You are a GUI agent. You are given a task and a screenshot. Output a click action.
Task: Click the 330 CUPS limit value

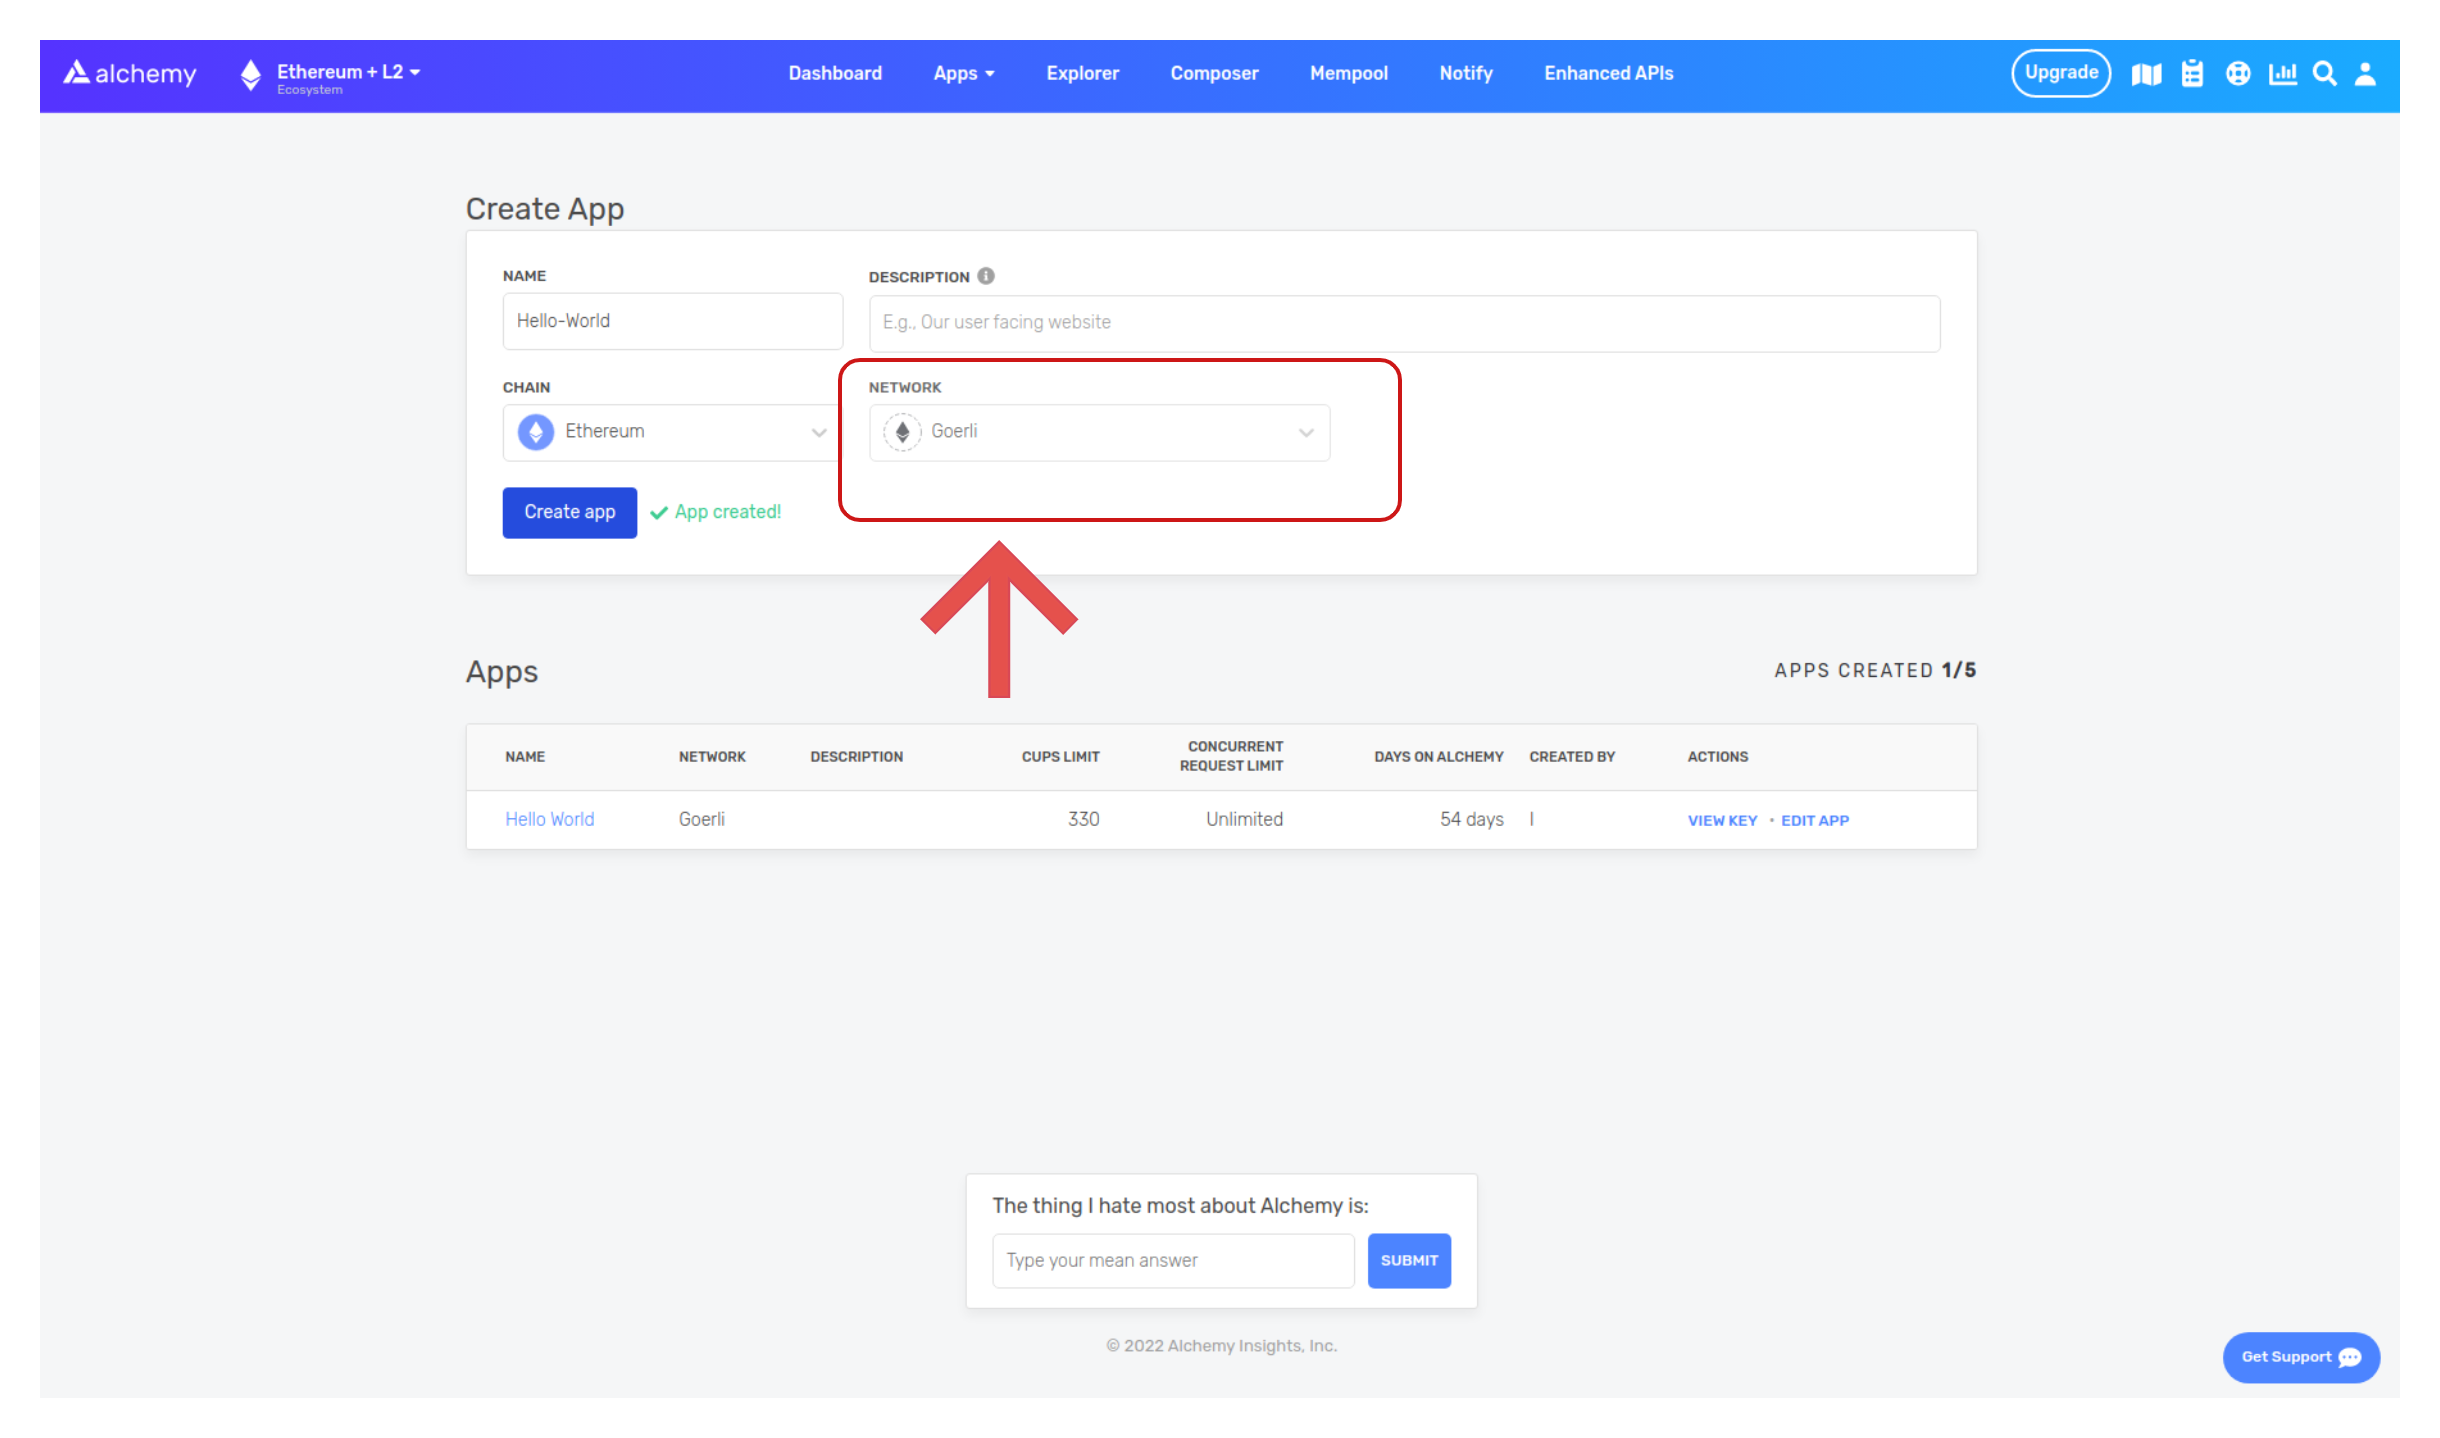click(1083, 819)
